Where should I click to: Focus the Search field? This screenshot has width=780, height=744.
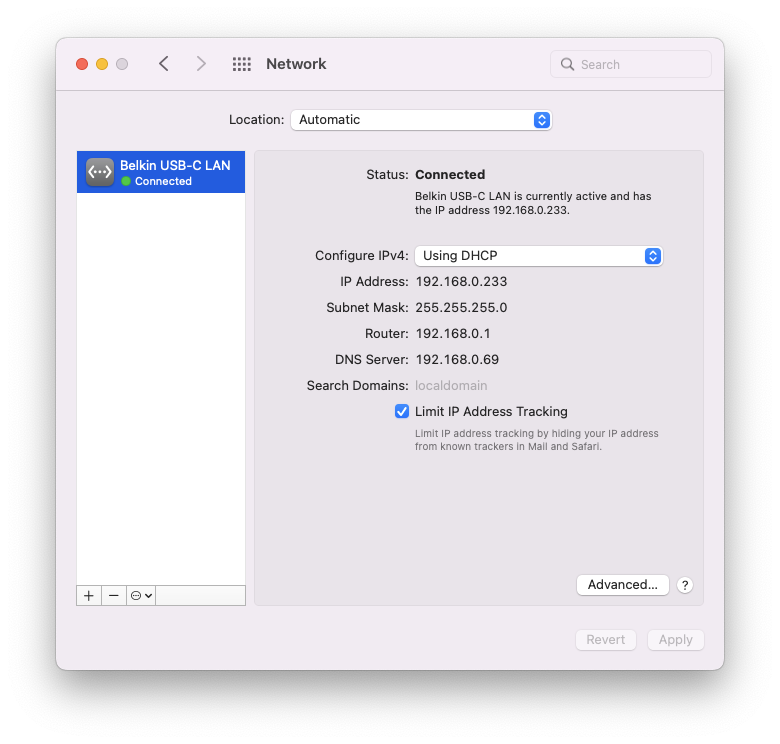tap(631, 64)
